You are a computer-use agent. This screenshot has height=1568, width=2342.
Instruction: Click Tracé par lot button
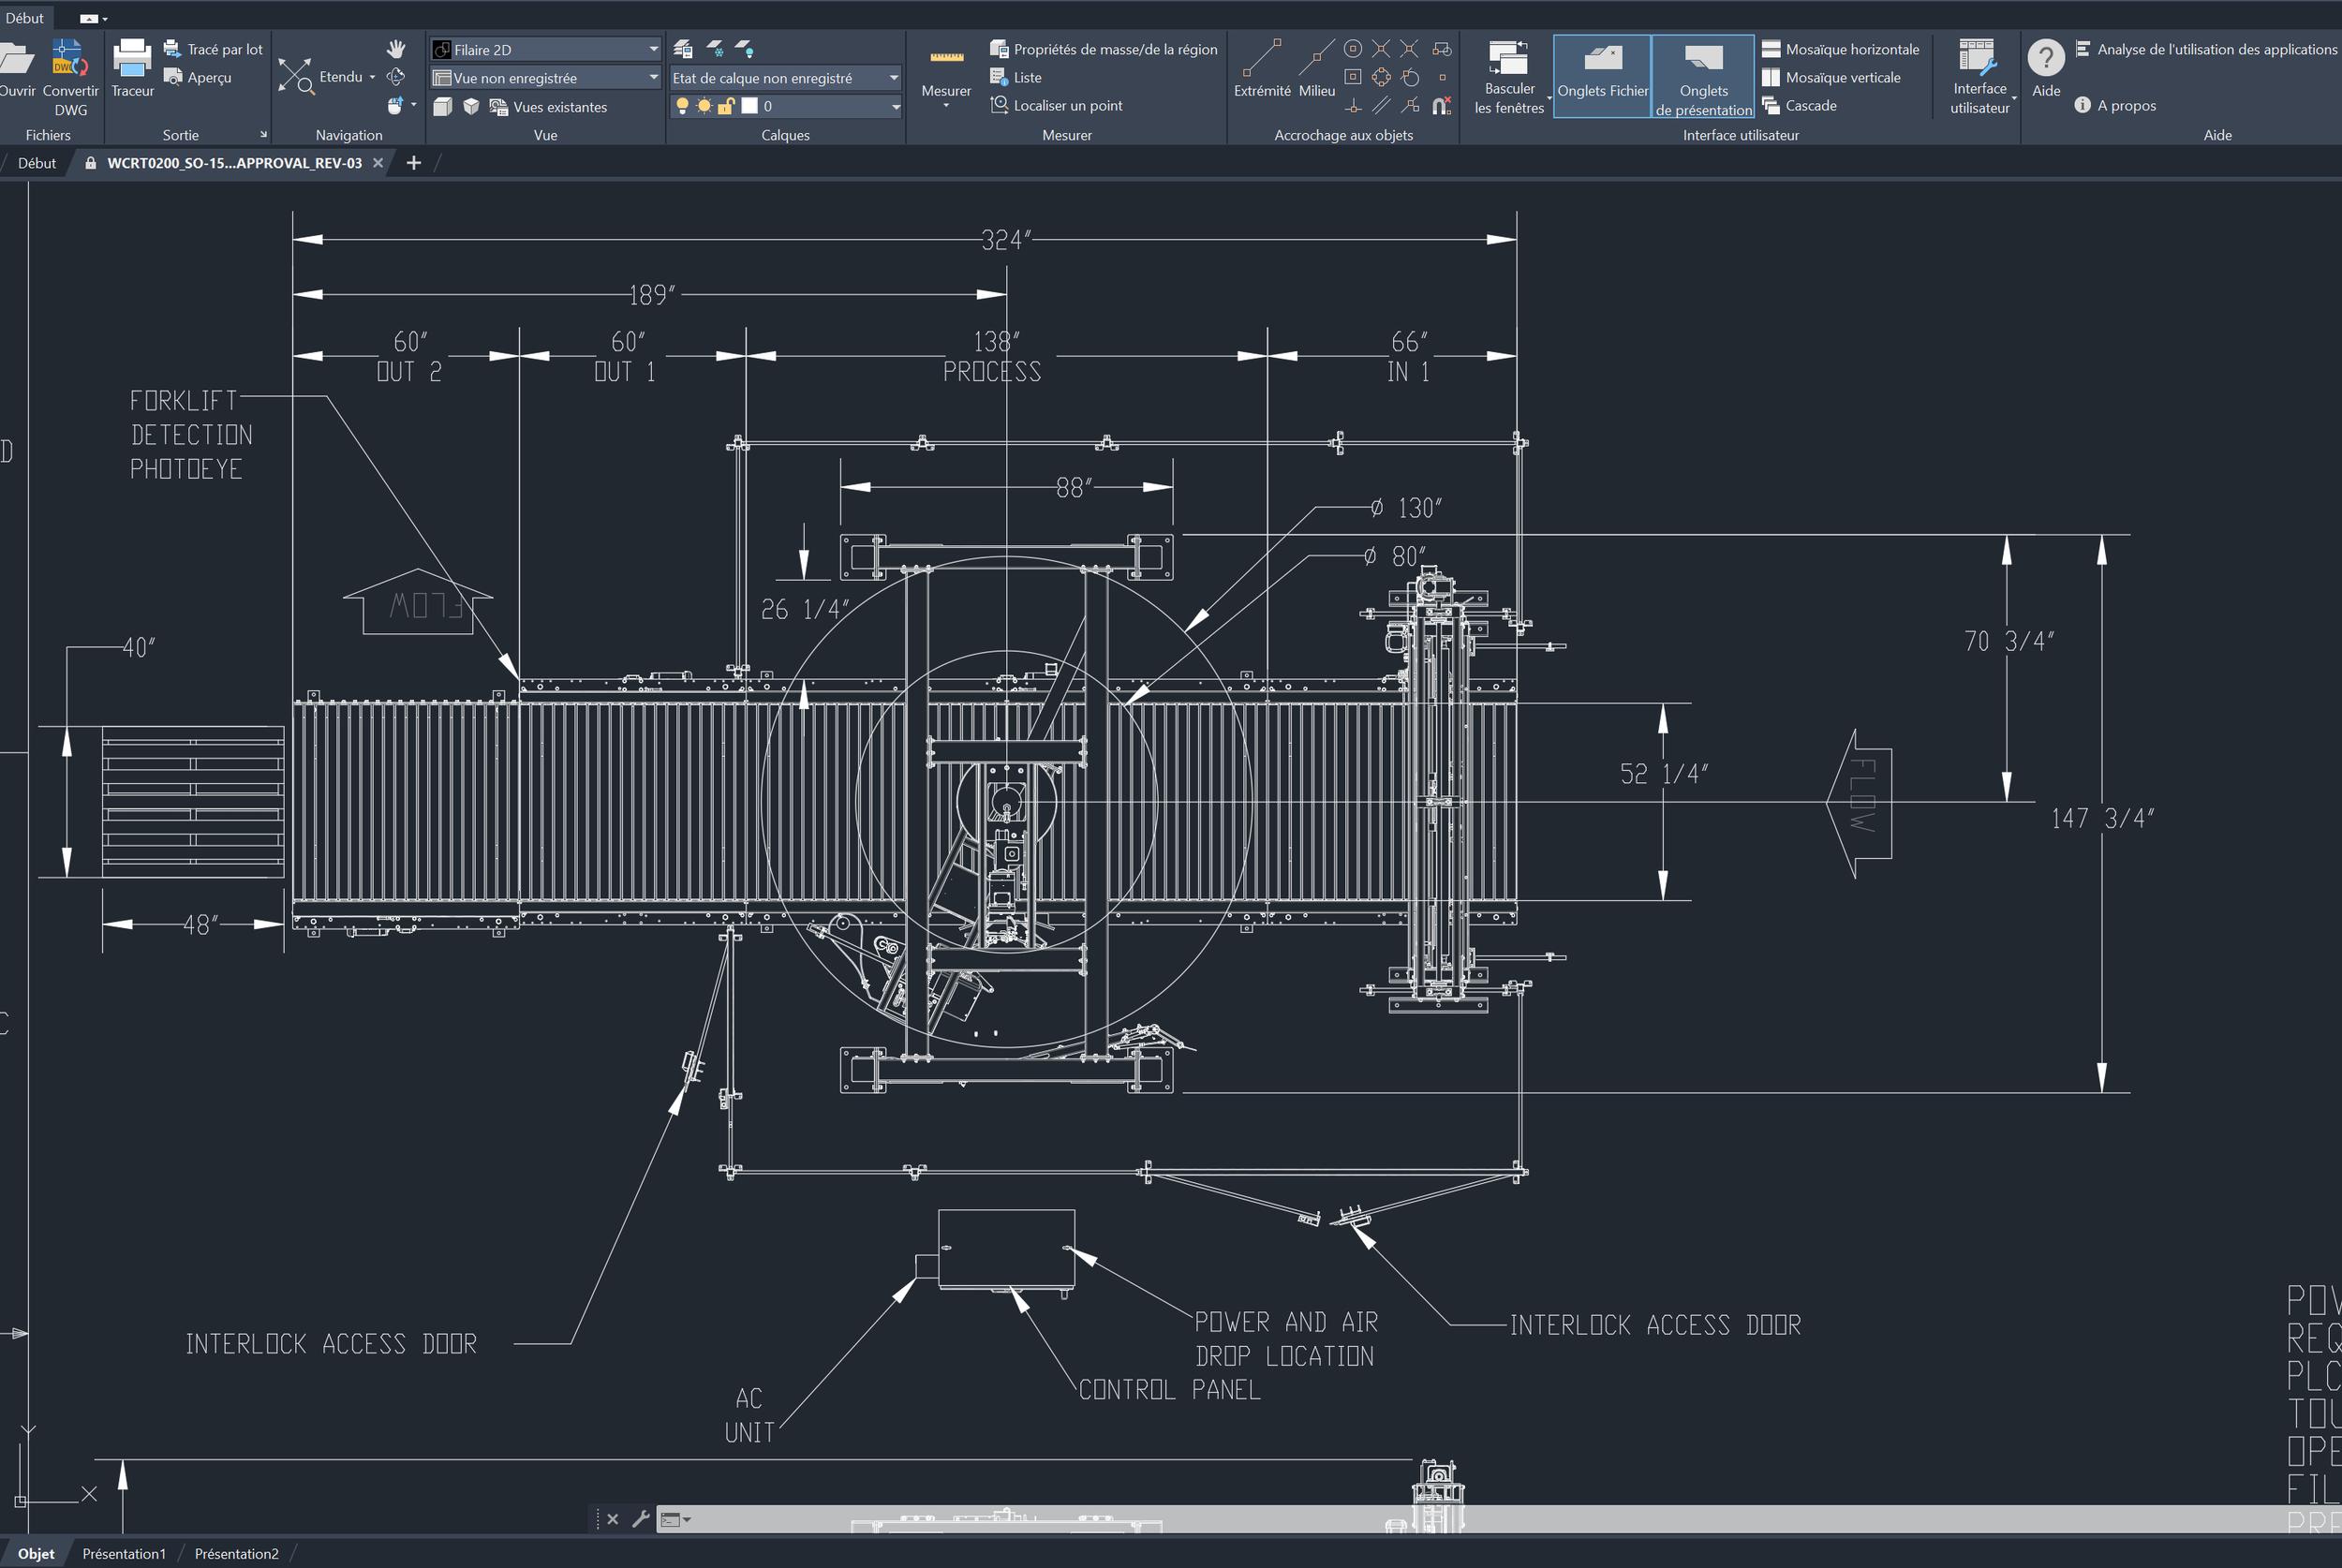[224, 49]
